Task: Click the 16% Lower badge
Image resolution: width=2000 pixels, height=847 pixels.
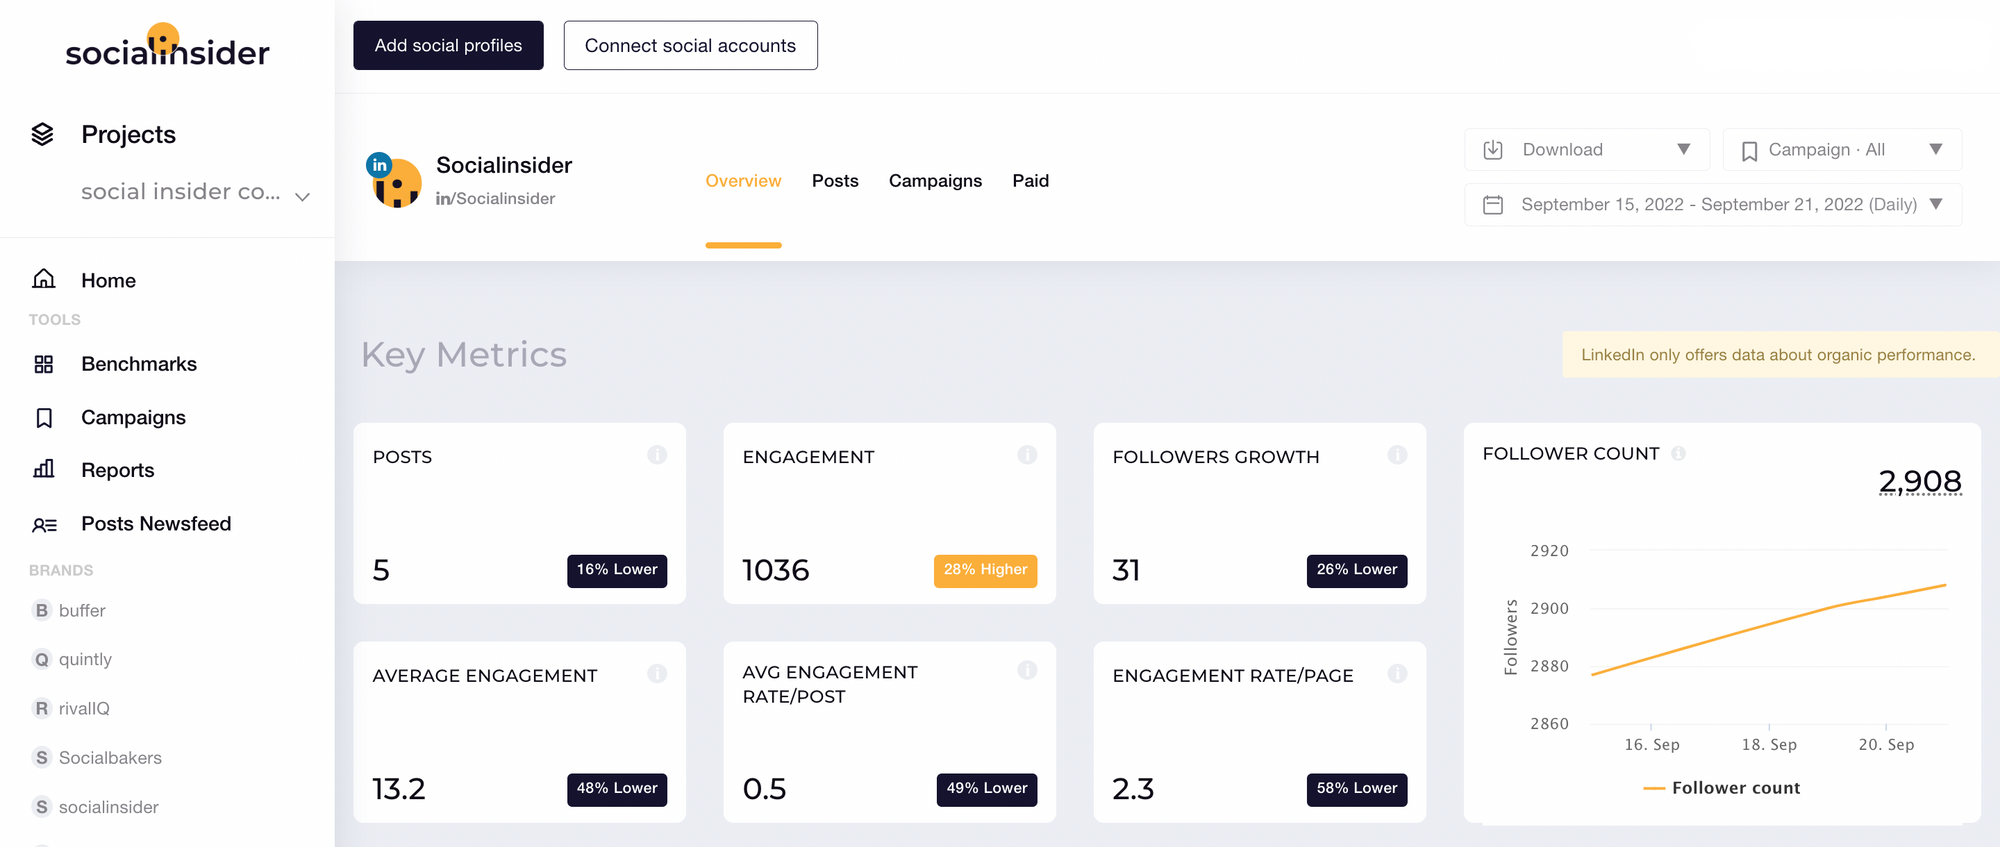Action: (617, 570)
